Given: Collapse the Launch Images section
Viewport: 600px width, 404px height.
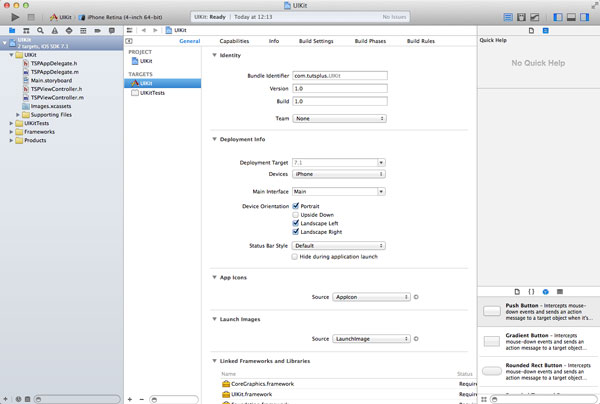Looking at the screenshot, I should pos(214,319).
